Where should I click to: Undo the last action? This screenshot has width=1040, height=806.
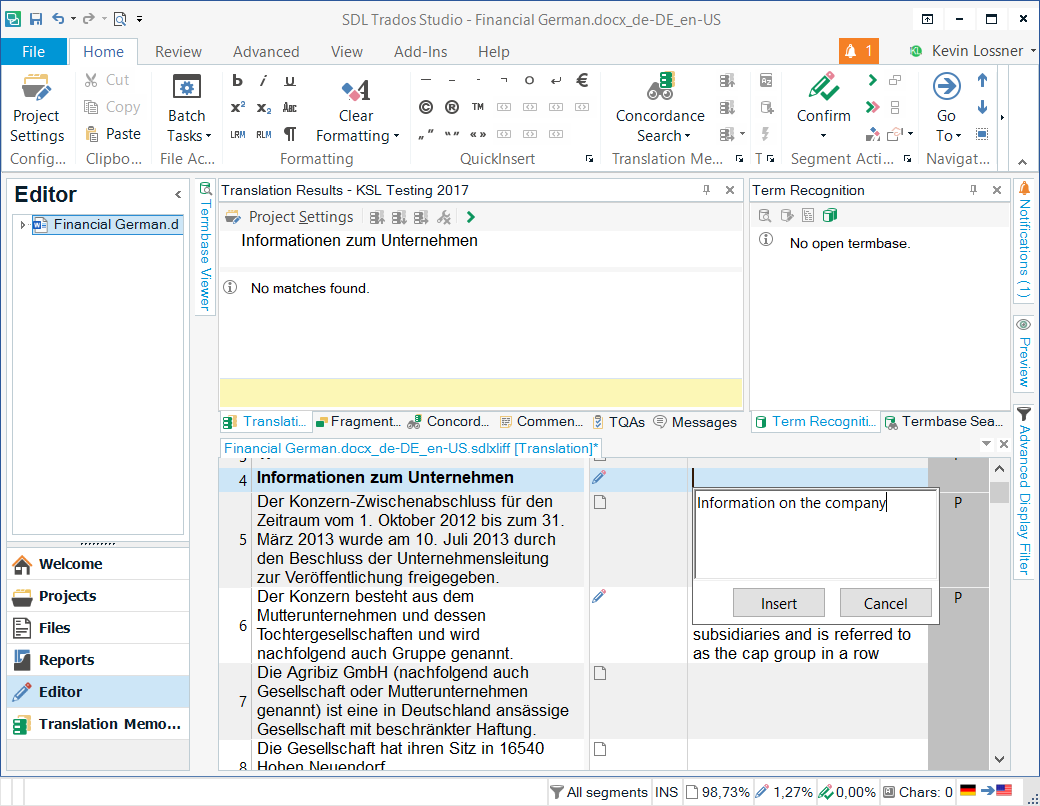[x=58, y=19]
